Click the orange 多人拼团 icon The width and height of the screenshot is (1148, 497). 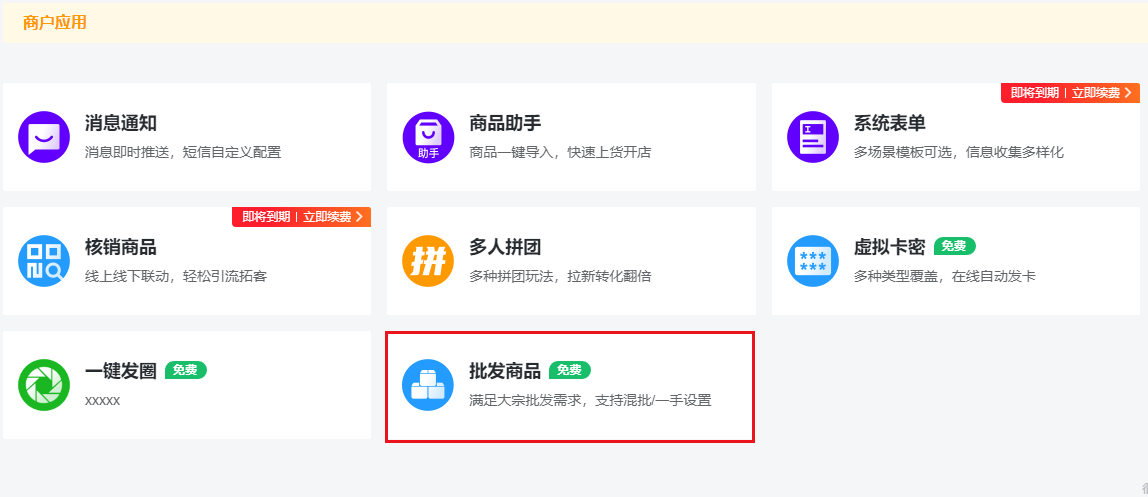pos(428,261)
